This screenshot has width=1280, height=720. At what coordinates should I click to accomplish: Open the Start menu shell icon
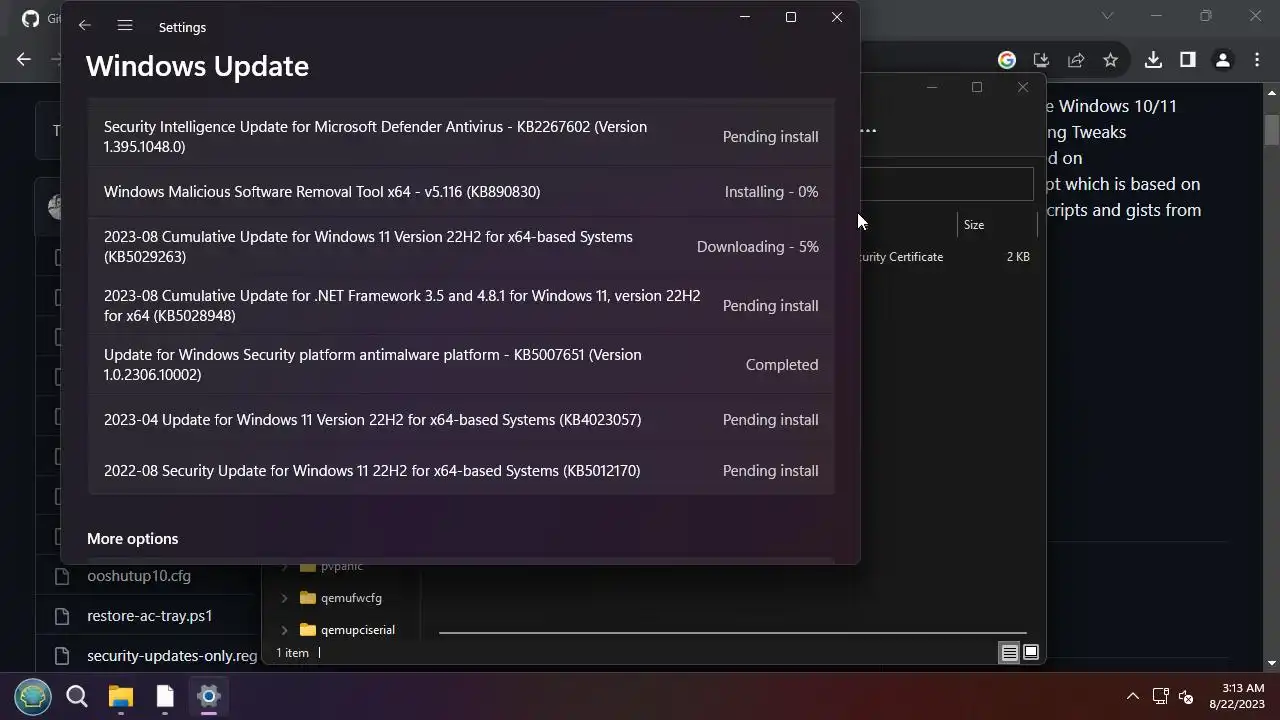[33, 696]
